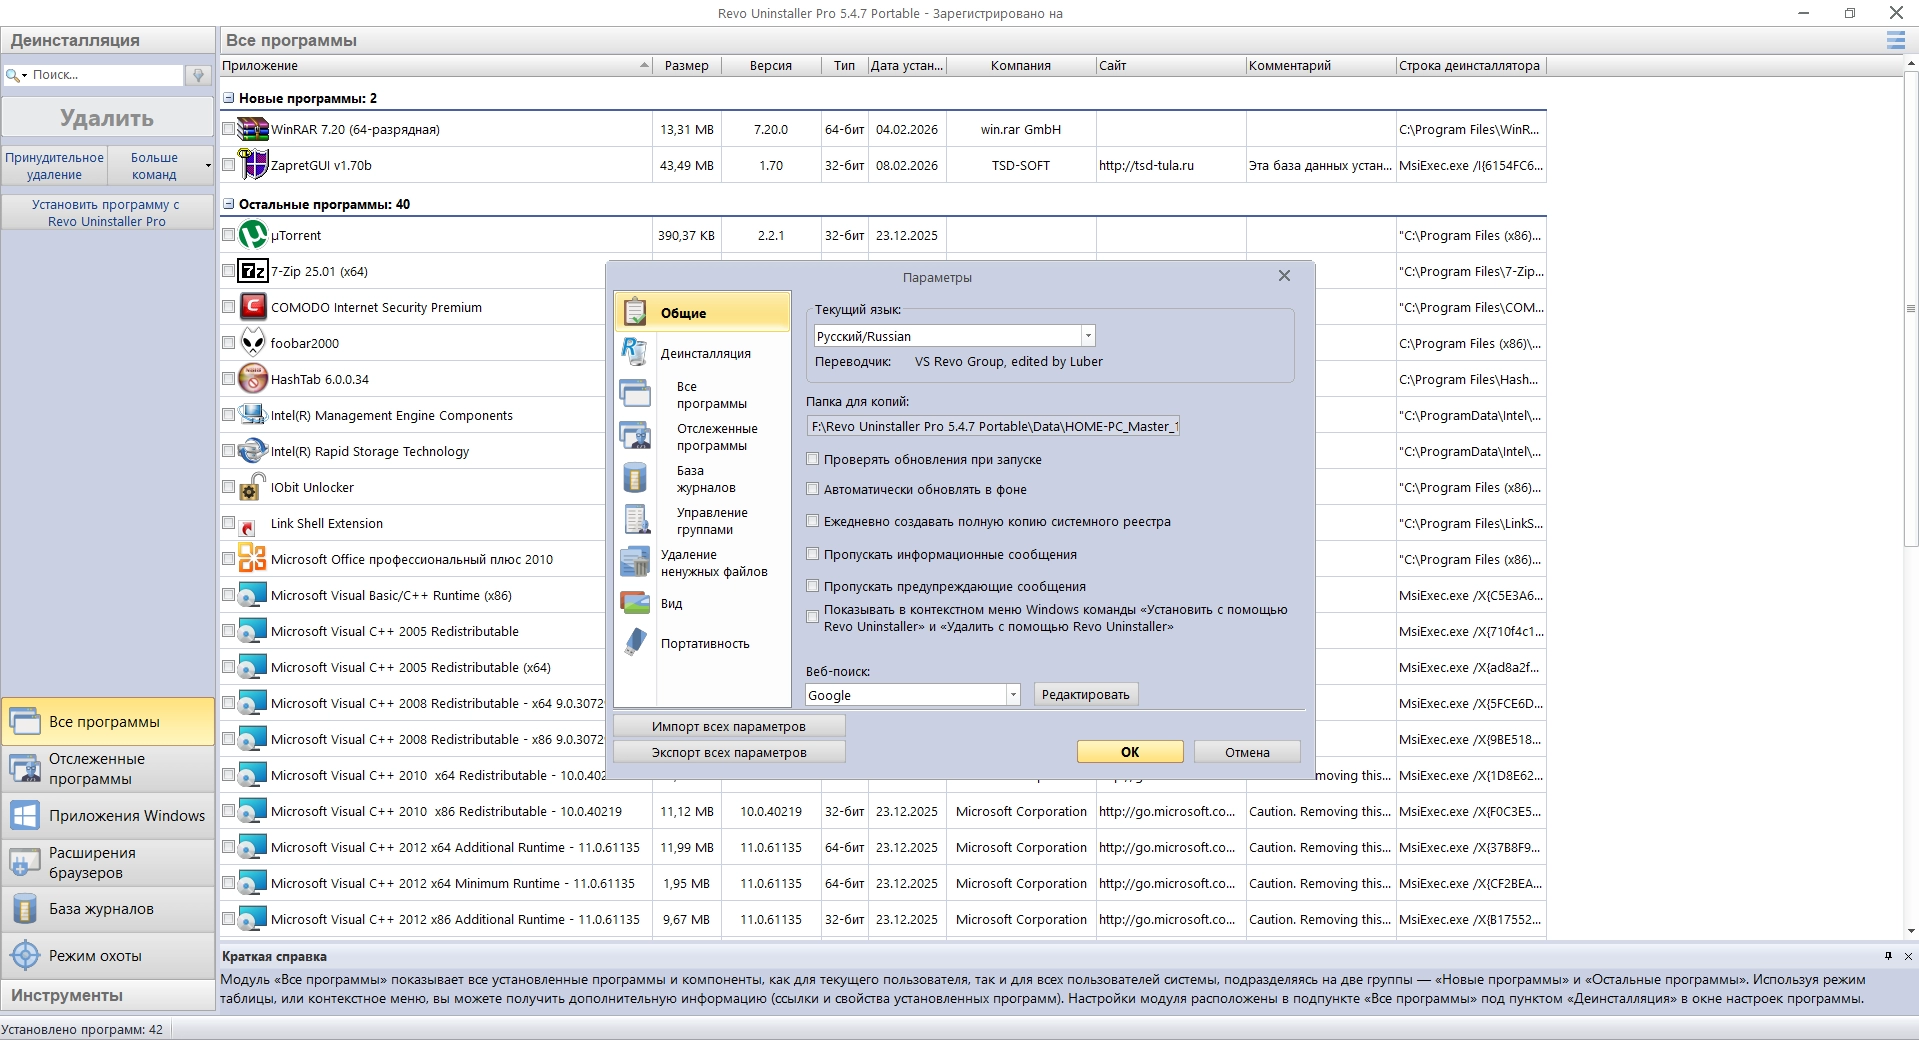Viewport: 1919px width, 1040px height.
Task: Open 'Отслеженные программы' in settings category list
Action: pos(716,437)
